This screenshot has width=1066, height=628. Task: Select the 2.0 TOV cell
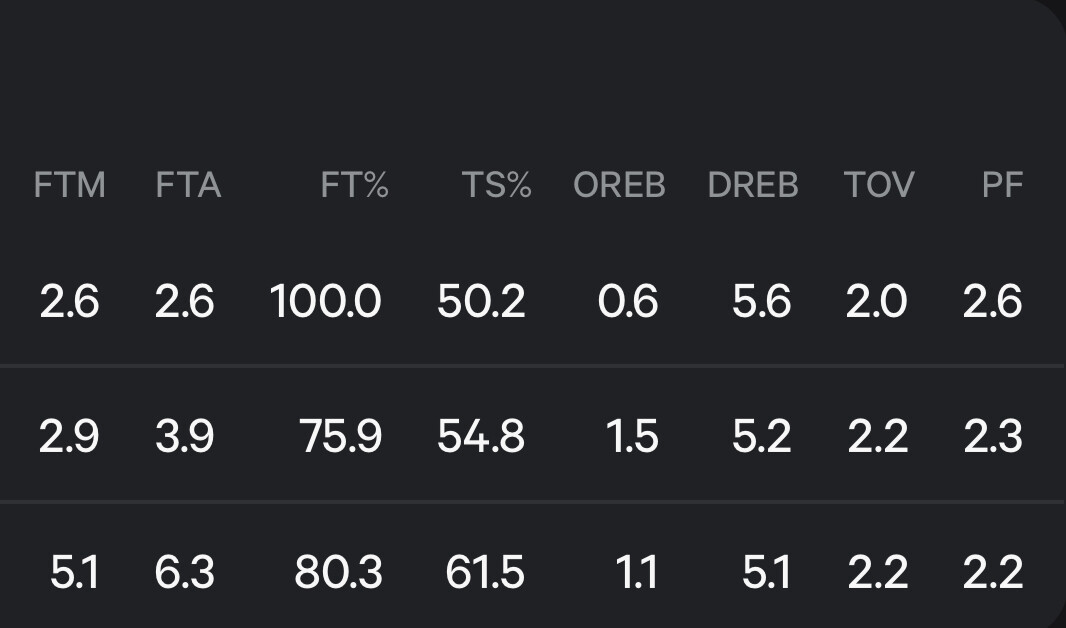[x=877, y=301]
